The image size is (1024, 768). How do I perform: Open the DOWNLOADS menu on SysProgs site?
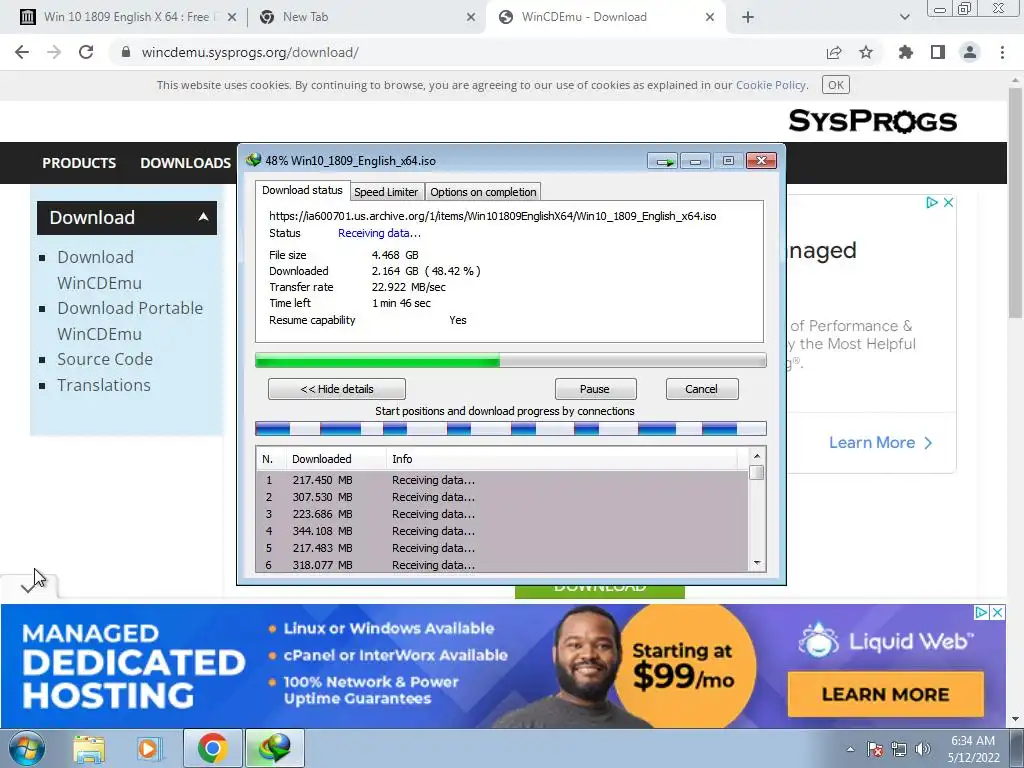(x=185, y=163)
